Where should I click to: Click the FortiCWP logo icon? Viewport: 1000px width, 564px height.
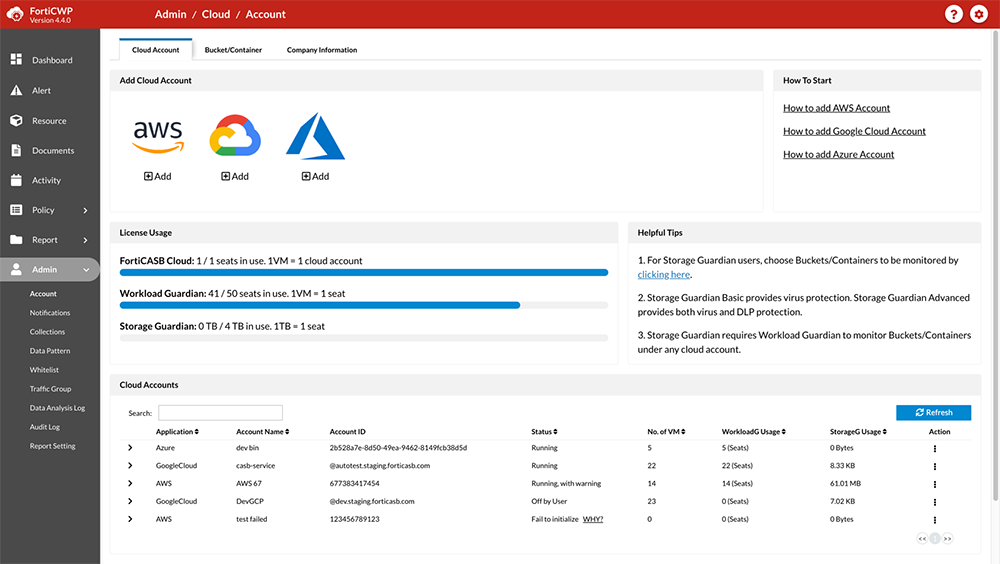tap(15, 14)
